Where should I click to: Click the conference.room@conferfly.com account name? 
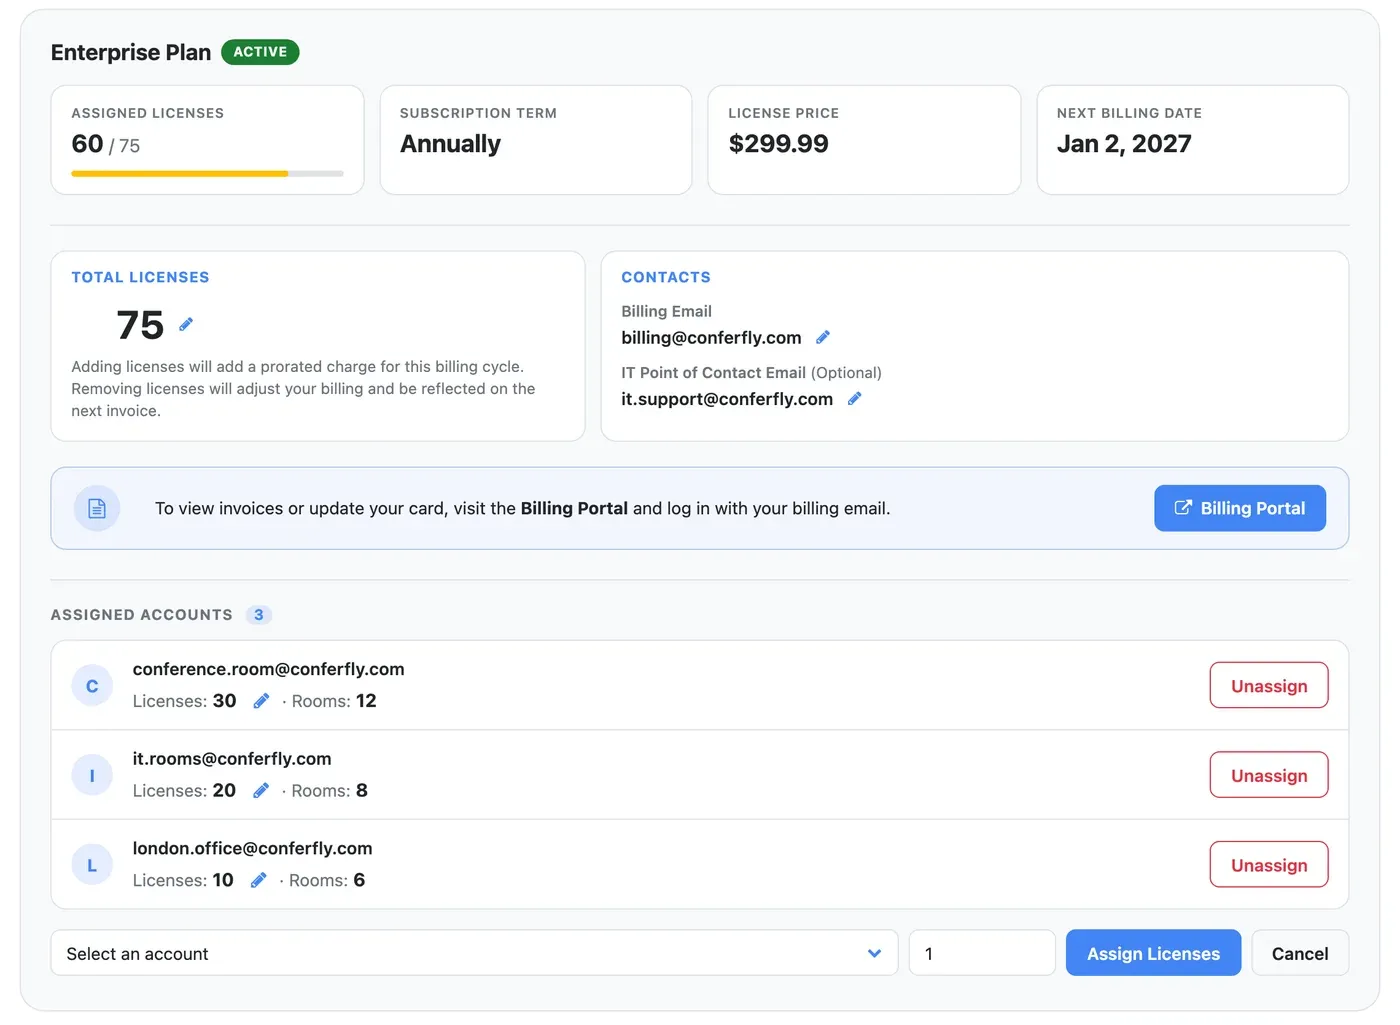point(268,669)
